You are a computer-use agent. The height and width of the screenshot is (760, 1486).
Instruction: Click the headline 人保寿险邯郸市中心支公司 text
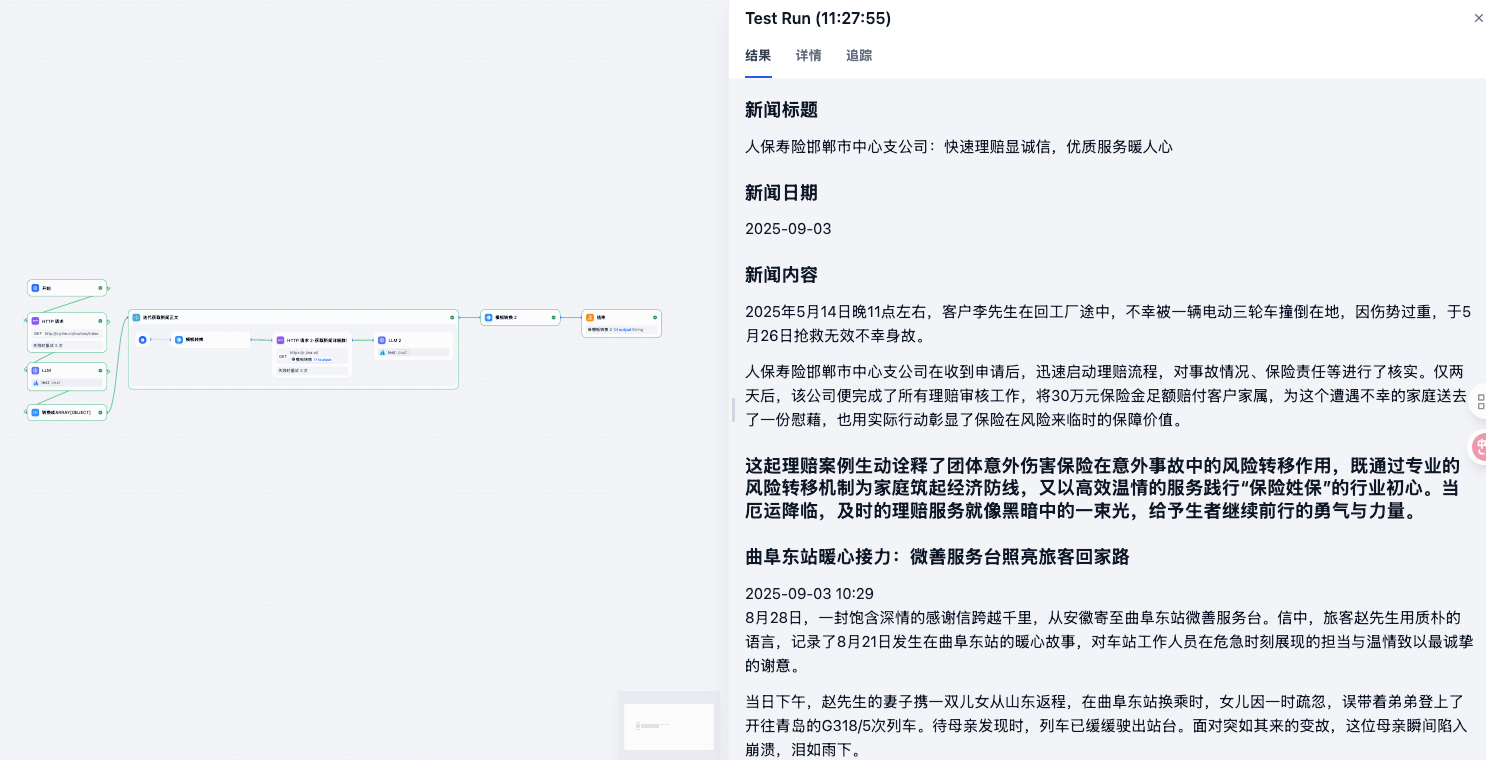tap(958, 147)
